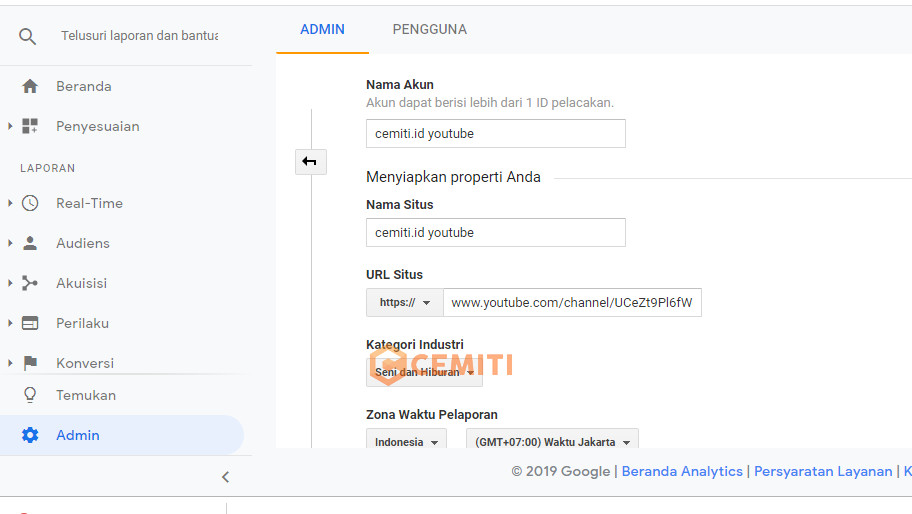Open the https:// protocol dropdown
The height and width of the screenshot is (514, 912).
(404, 302)
